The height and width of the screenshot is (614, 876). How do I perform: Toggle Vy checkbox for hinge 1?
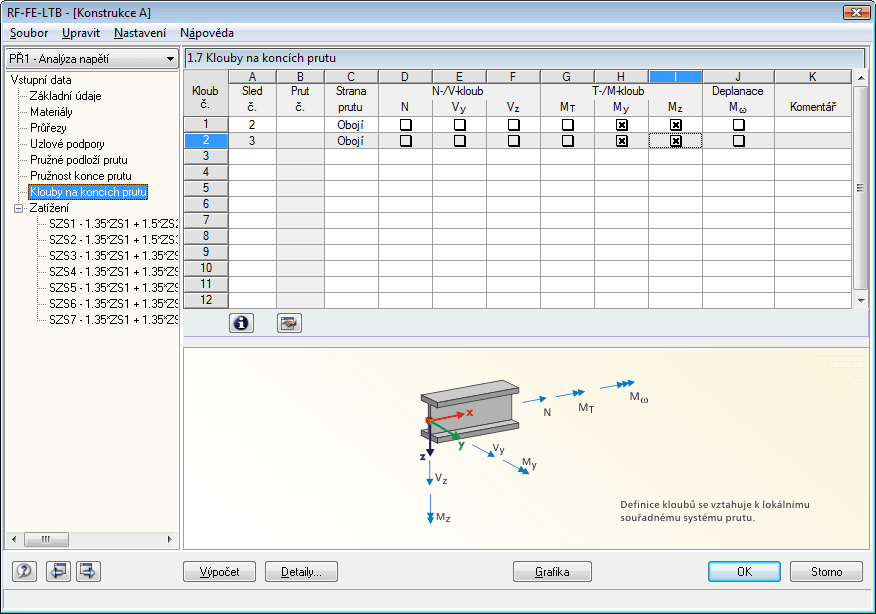[459, 125]
